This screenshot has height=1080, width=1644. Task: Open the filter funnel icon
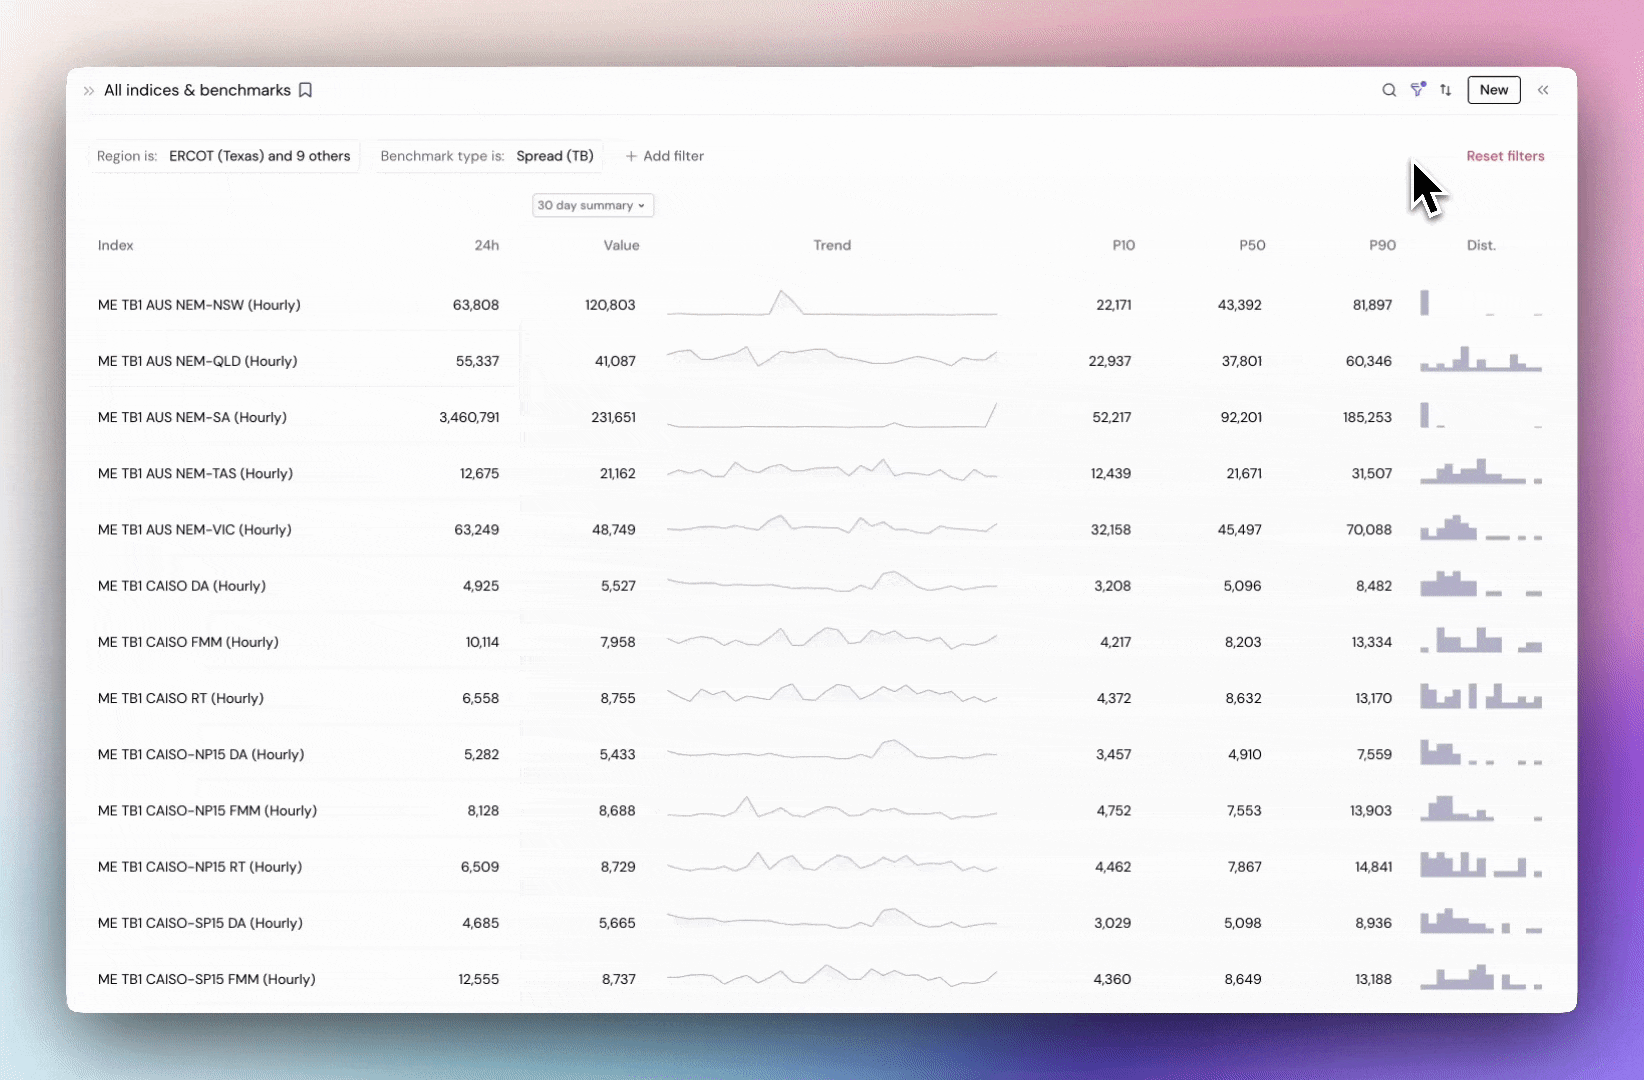click(x=1417, y=90)
